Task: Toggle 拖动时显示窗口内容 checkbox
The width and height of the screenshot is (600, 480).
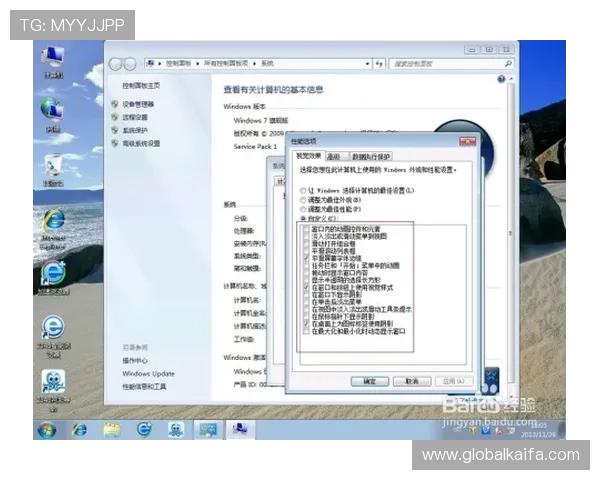Action: [306, 273]
